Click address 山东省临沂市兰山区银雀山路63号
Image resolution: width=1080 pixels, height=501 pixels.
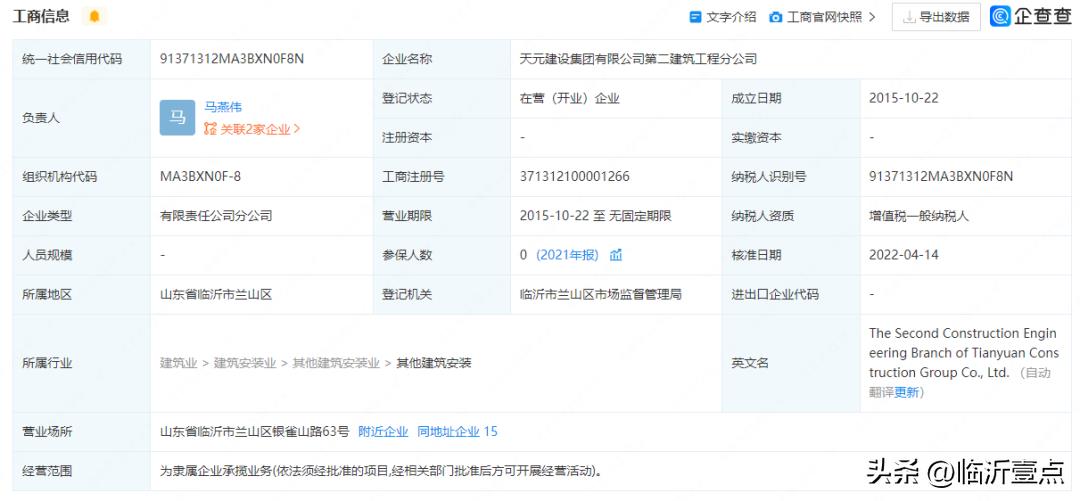[x=255, y=432]
